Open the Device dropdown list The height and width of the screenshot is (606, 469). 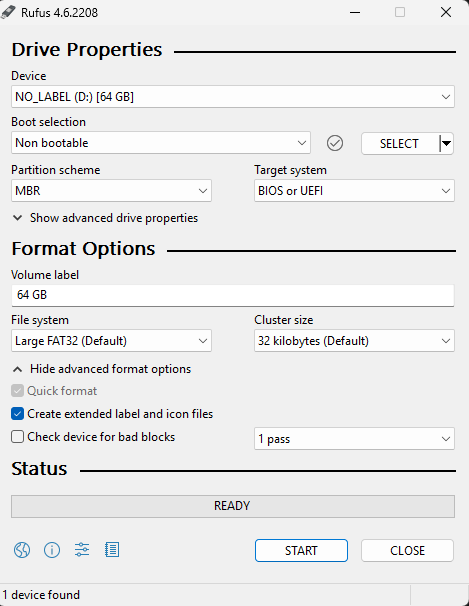point(233,97)
